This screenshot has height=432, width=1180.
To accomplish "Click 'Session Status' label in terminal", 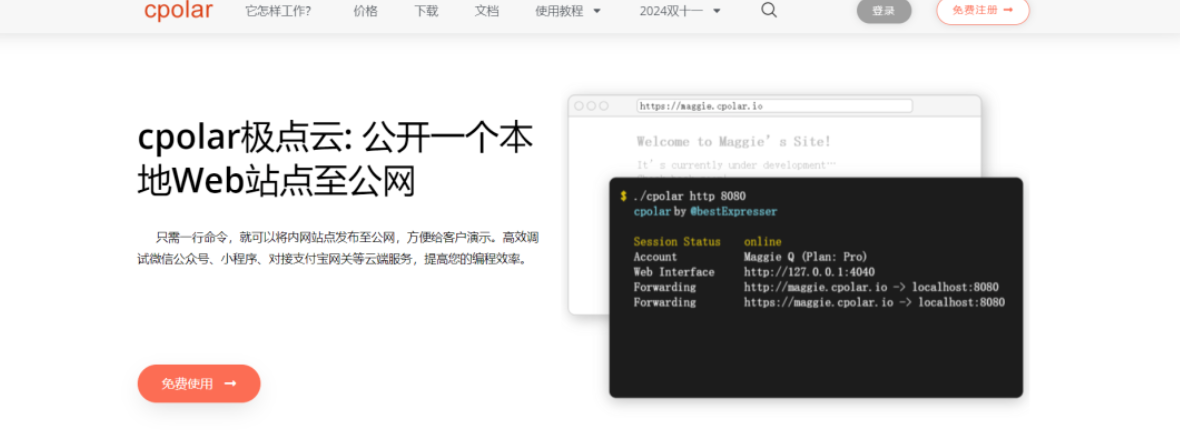I will [677, 242].
